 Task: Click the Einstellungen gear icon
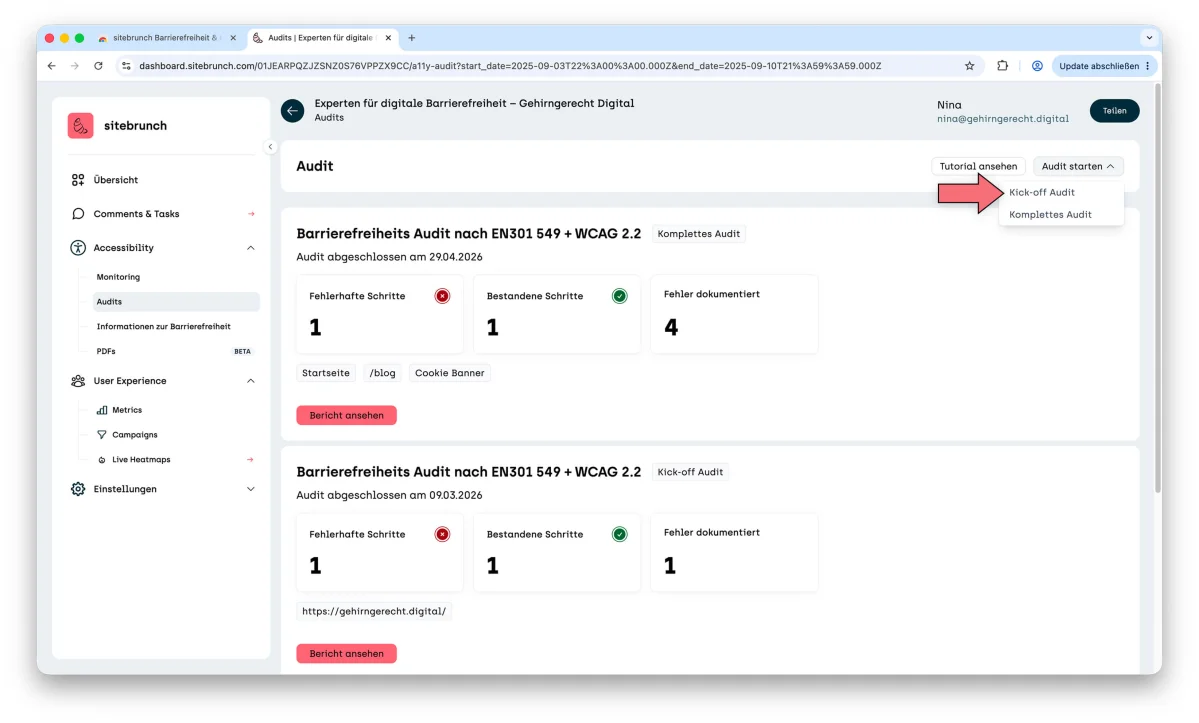coord(78,489)
